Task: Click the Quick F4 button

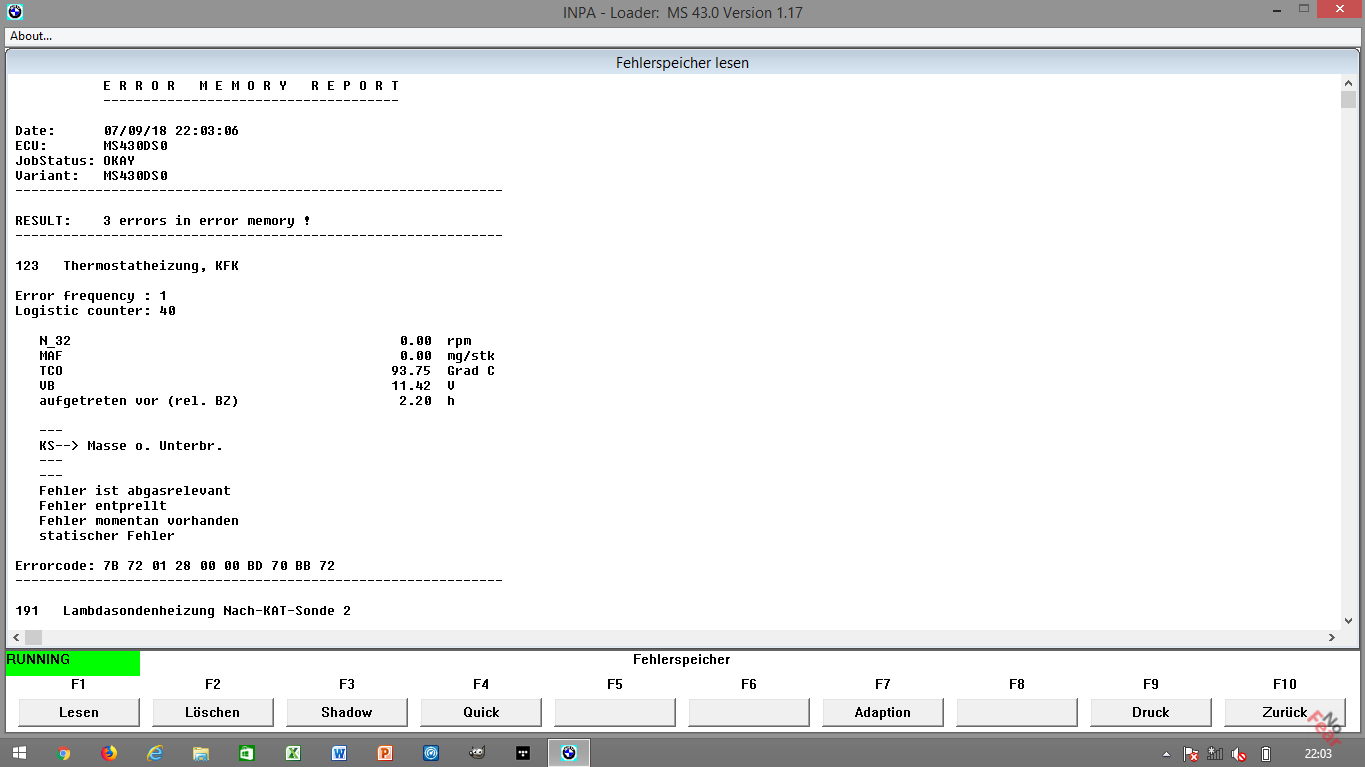Action: coord(481,712)
